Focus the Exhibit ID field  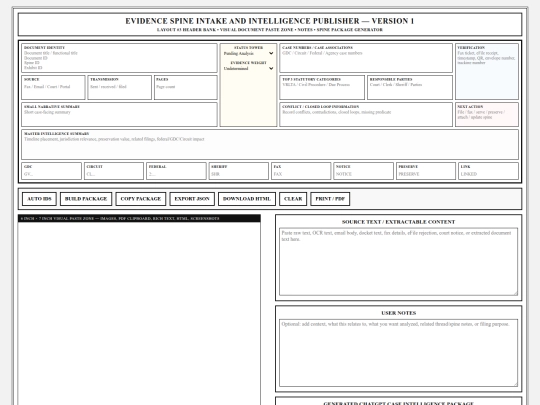click(x=120, y=68)
